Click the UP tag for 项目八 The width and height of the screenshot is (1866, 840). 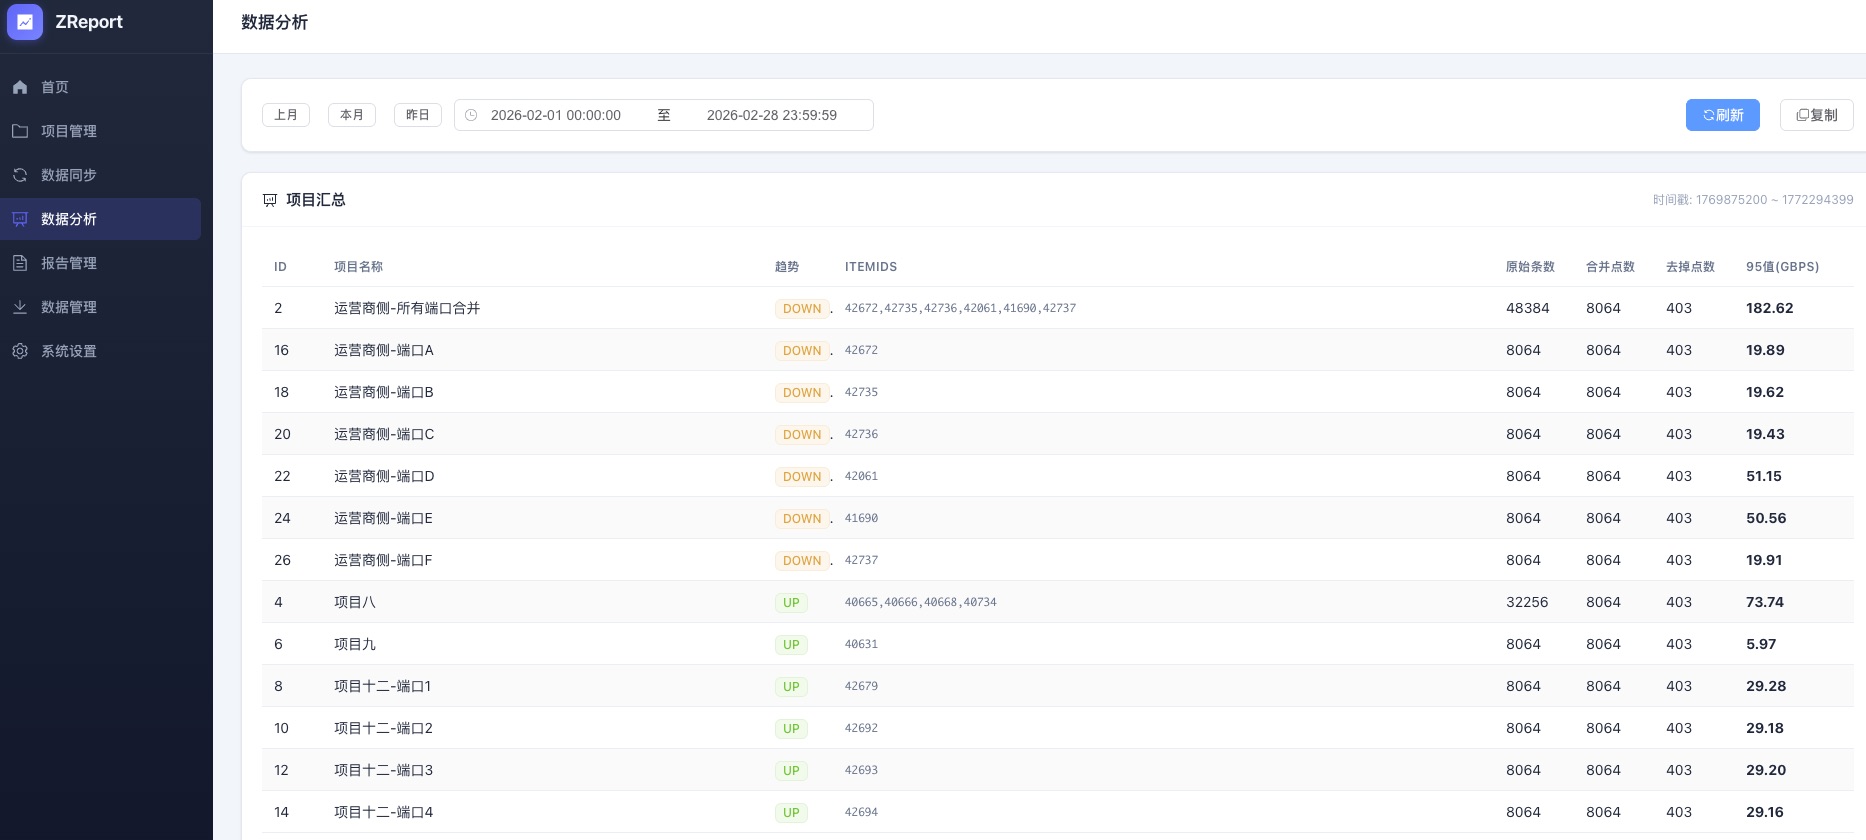tap(791, 603)
